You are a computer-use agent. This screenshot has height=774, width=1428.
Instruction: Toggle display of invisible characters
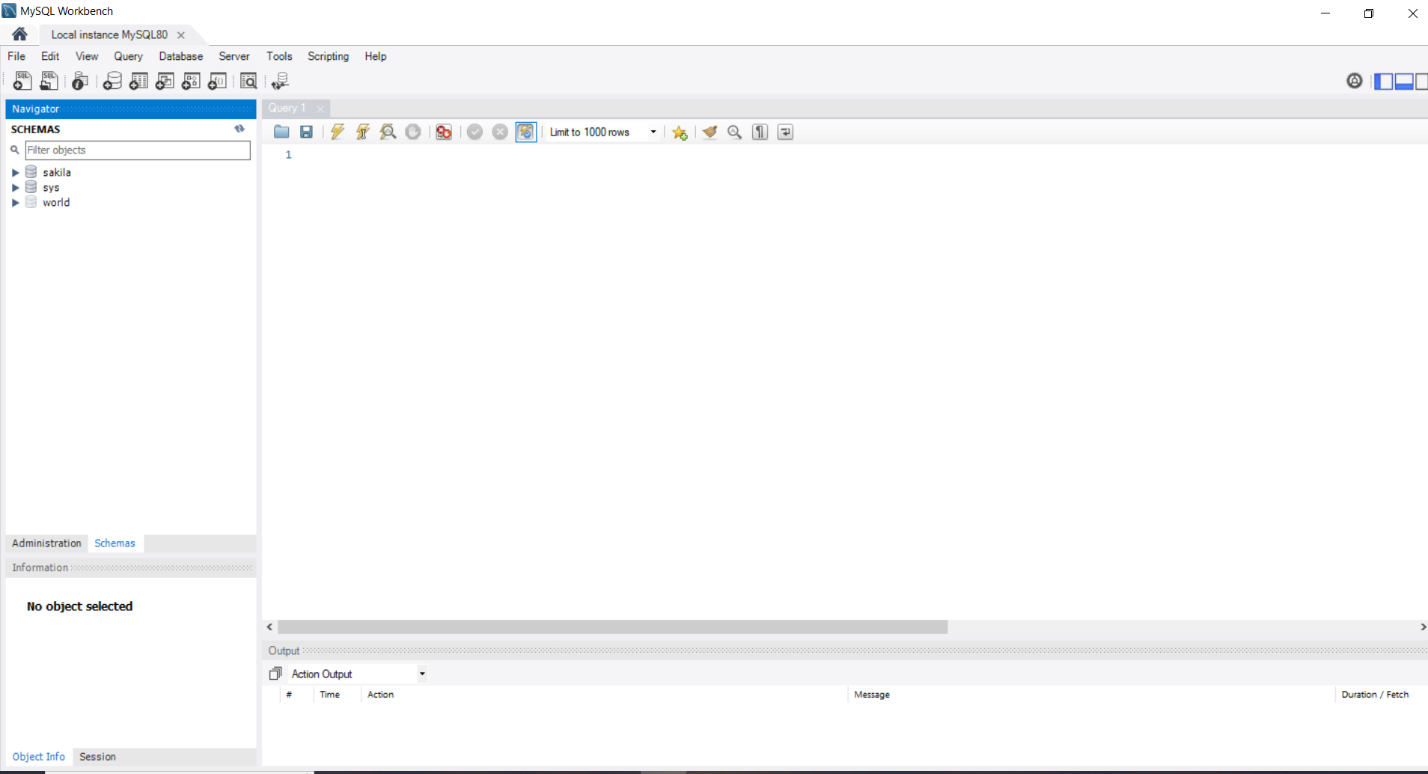coord(759,131)
